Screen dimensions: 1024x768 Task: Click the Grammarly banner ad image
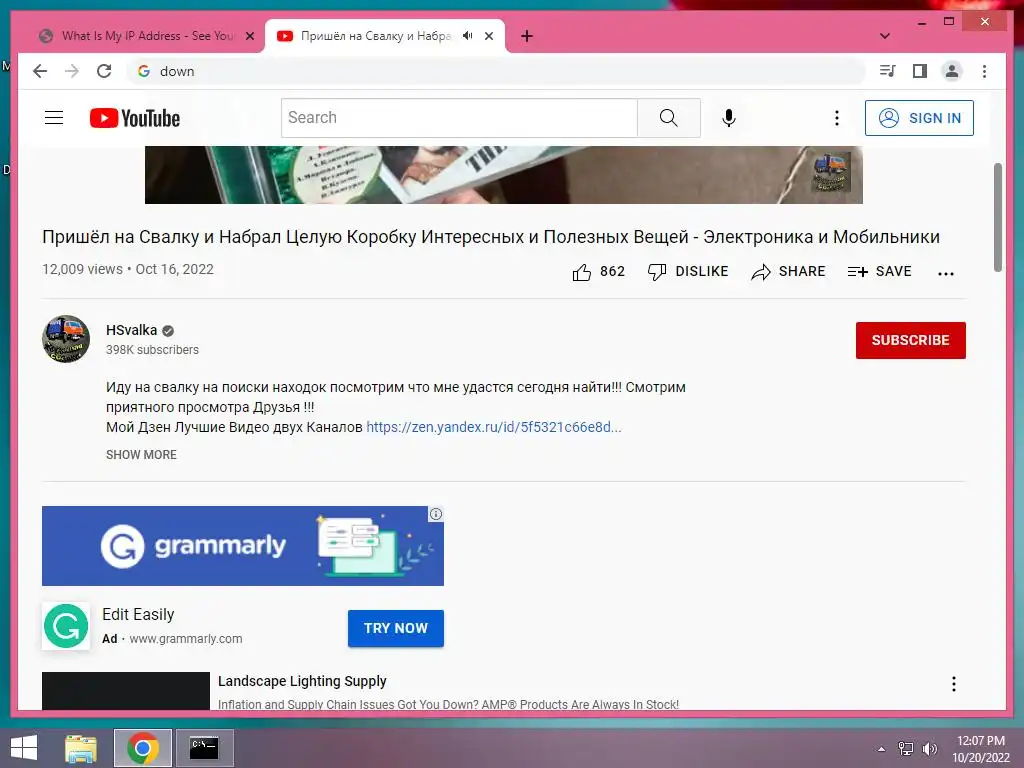point(242,546)
